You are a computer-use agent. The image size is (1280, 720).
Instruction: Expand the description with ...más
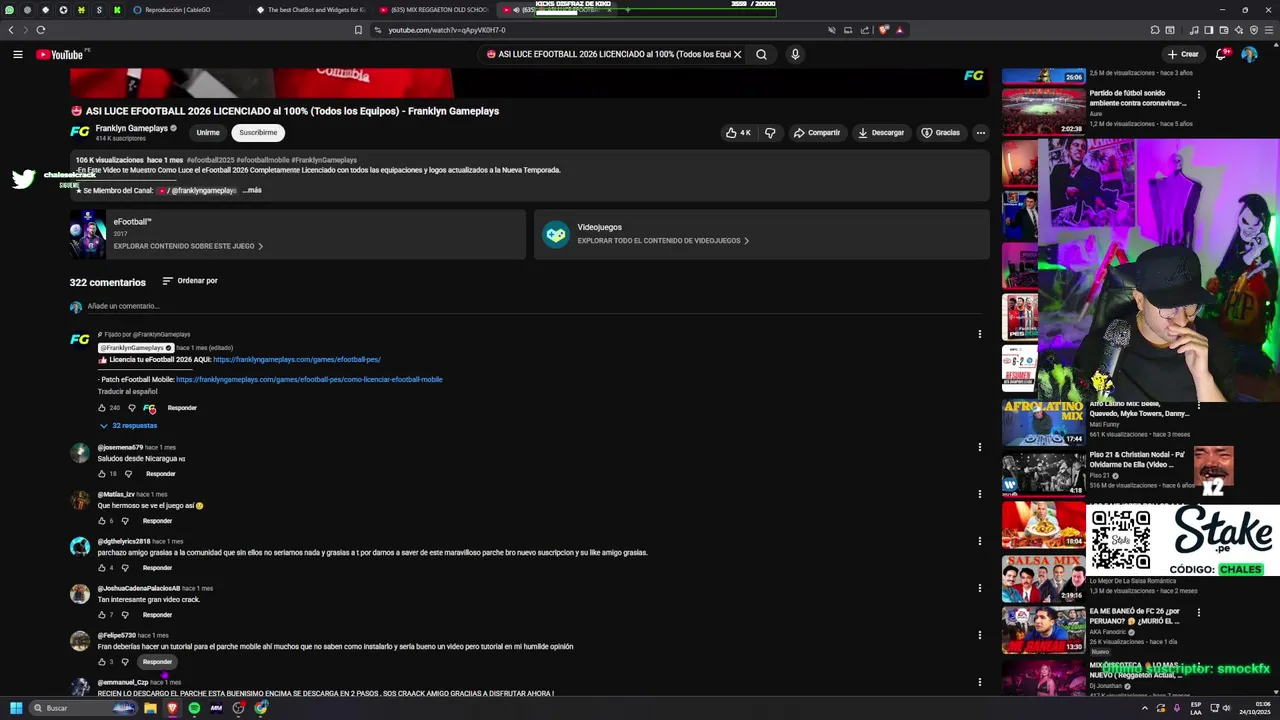coord(252,190)
